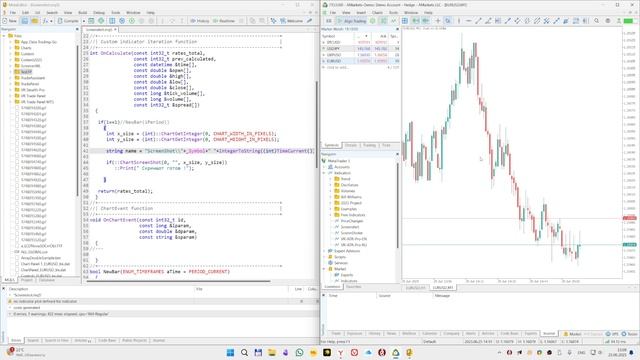640x360 pixels.
Task: Expand the VR Trade Panel MT5 folder
Action: click(11, 102)
